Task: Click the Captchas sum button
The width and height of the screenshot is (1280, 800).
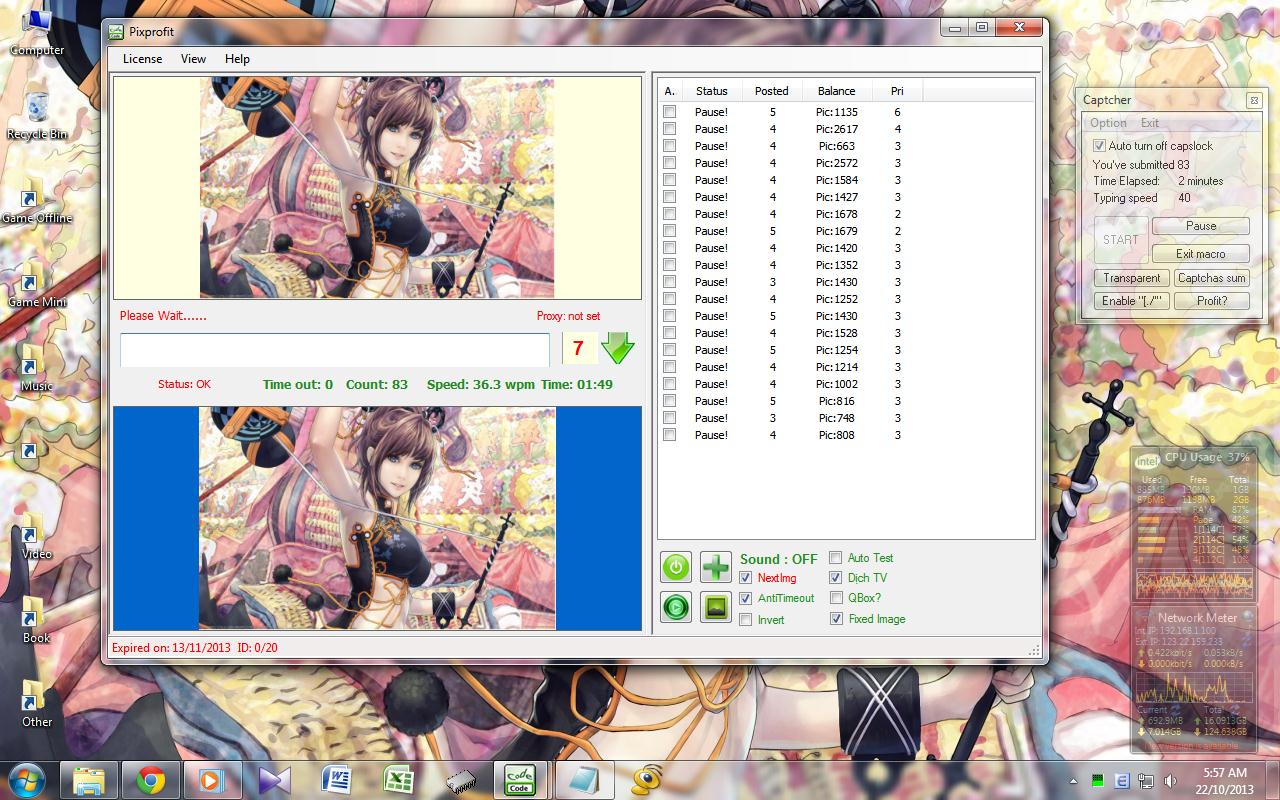Action: point(1212,278)
